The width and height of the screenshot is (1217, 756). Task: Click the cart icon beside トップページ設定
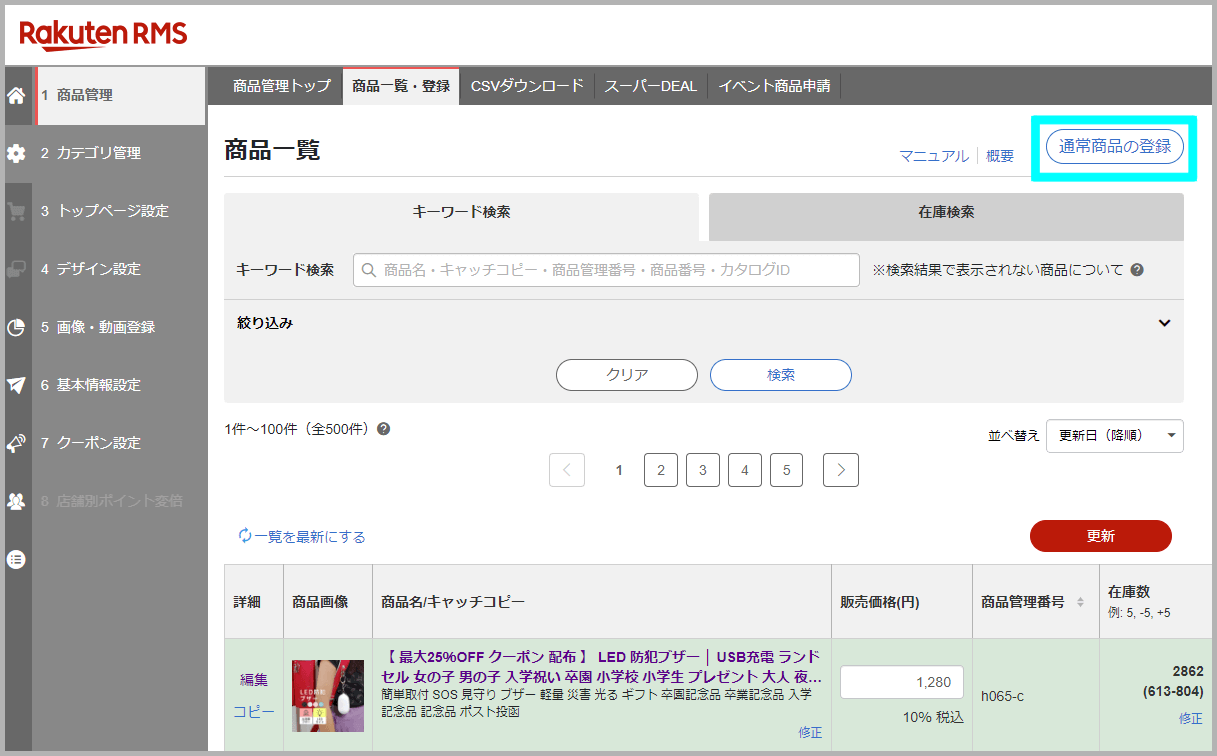click(x=16, y=212)
